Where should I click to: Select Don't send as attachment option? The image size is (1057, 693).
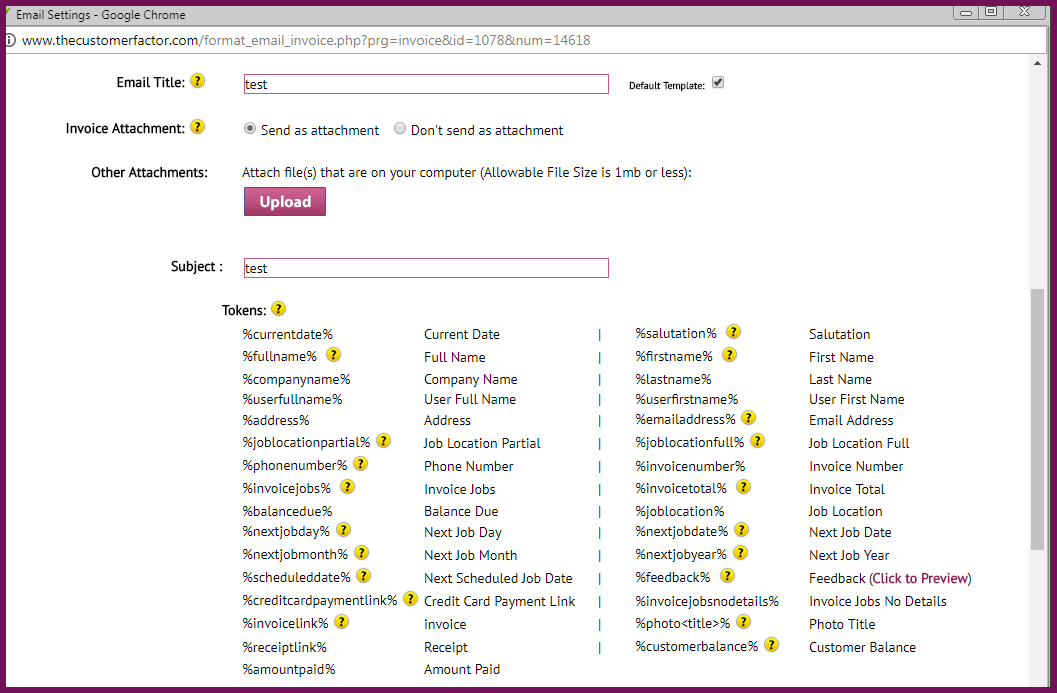(400, 128)
